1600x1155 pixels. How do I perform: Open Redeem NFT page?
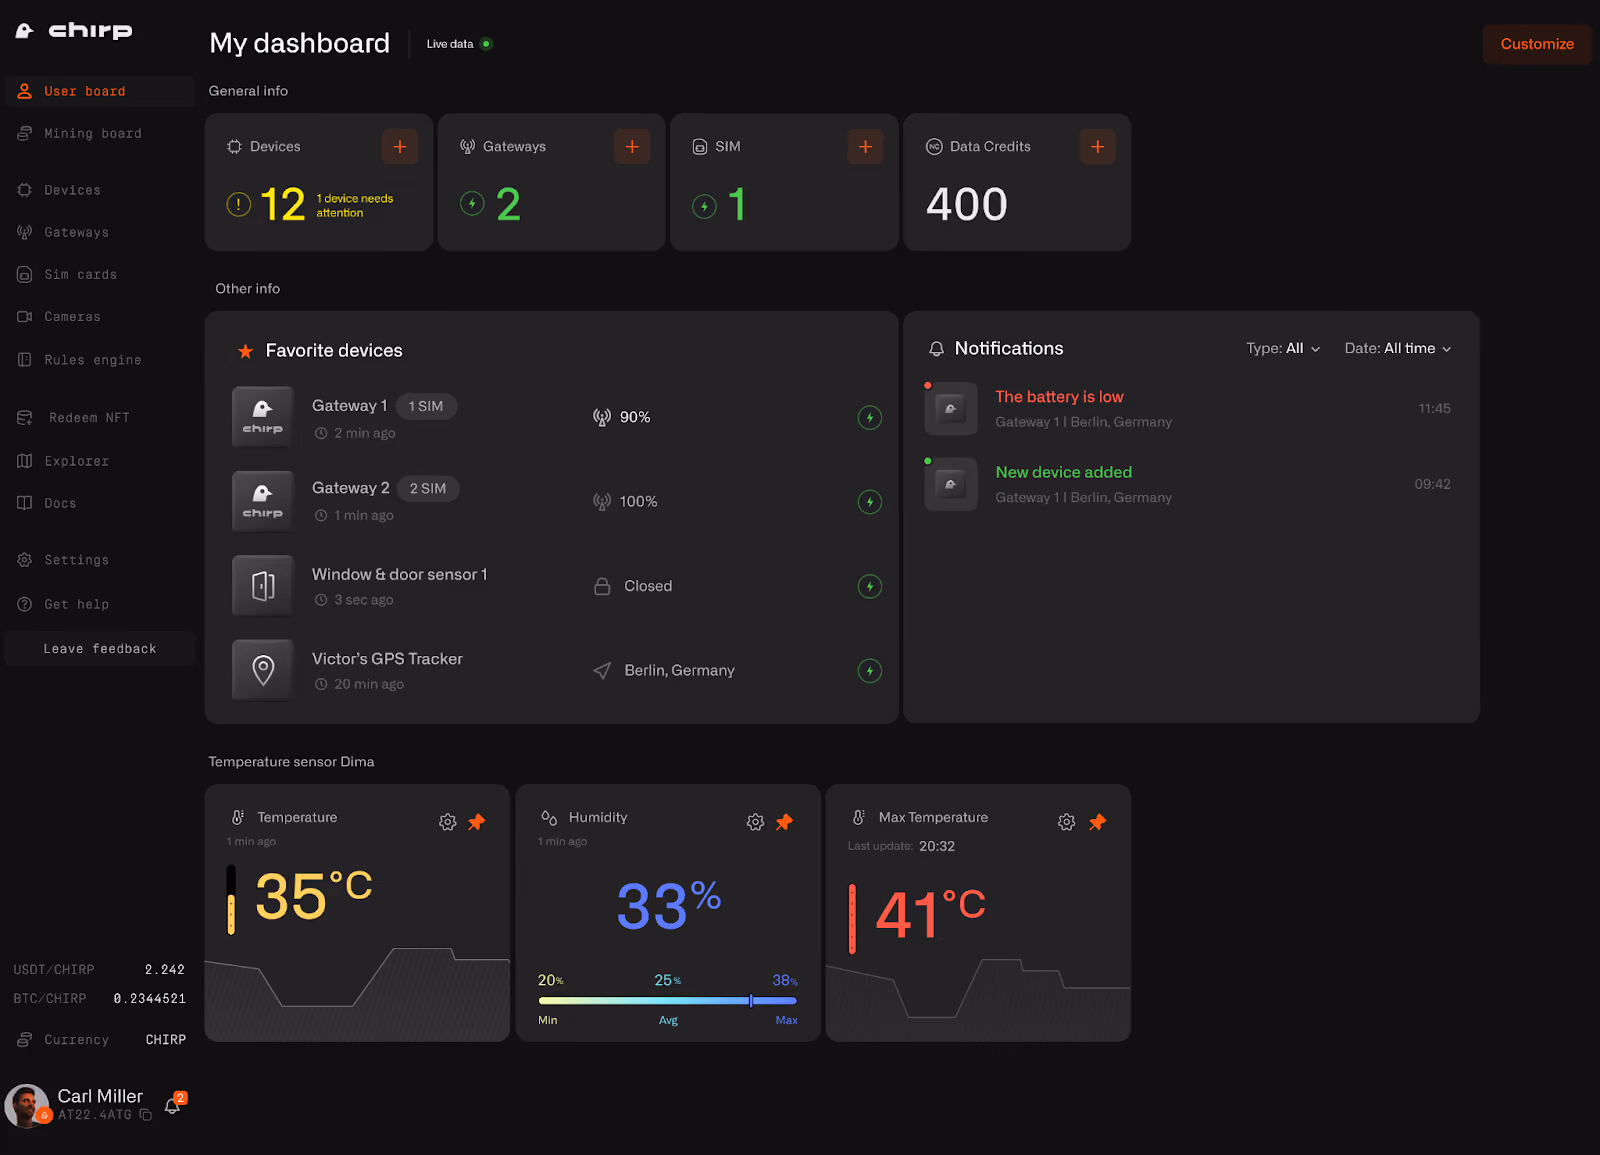[99, 418]
